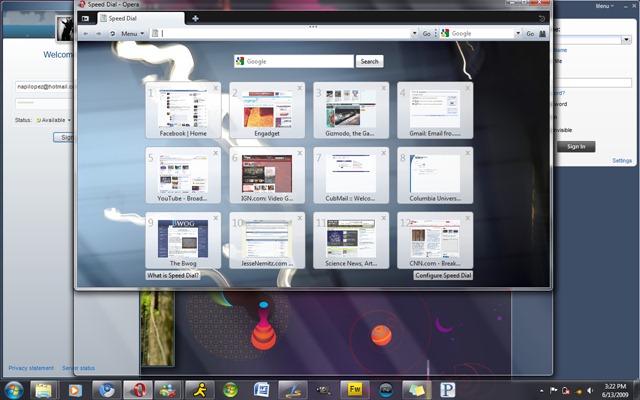The width and height of the screenshot is (640, 400).
Task: Click the Opera panel toggle icon
Action: coord(85,18)
